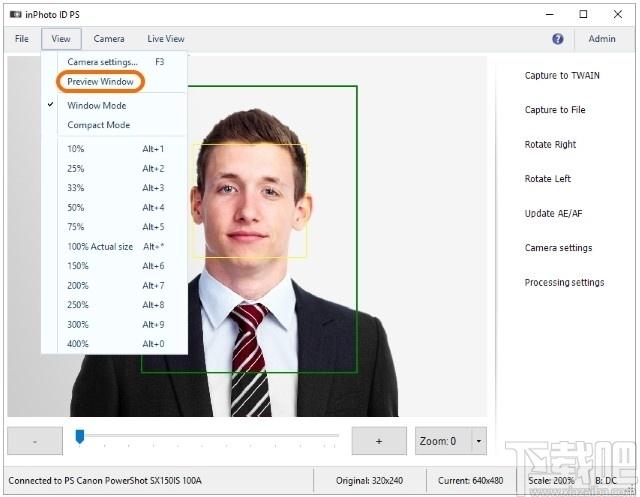The height and width of the screenshot is (497, 640).
Task: Click the Connected to PS Canon status text
Action: tap(105, 481)
